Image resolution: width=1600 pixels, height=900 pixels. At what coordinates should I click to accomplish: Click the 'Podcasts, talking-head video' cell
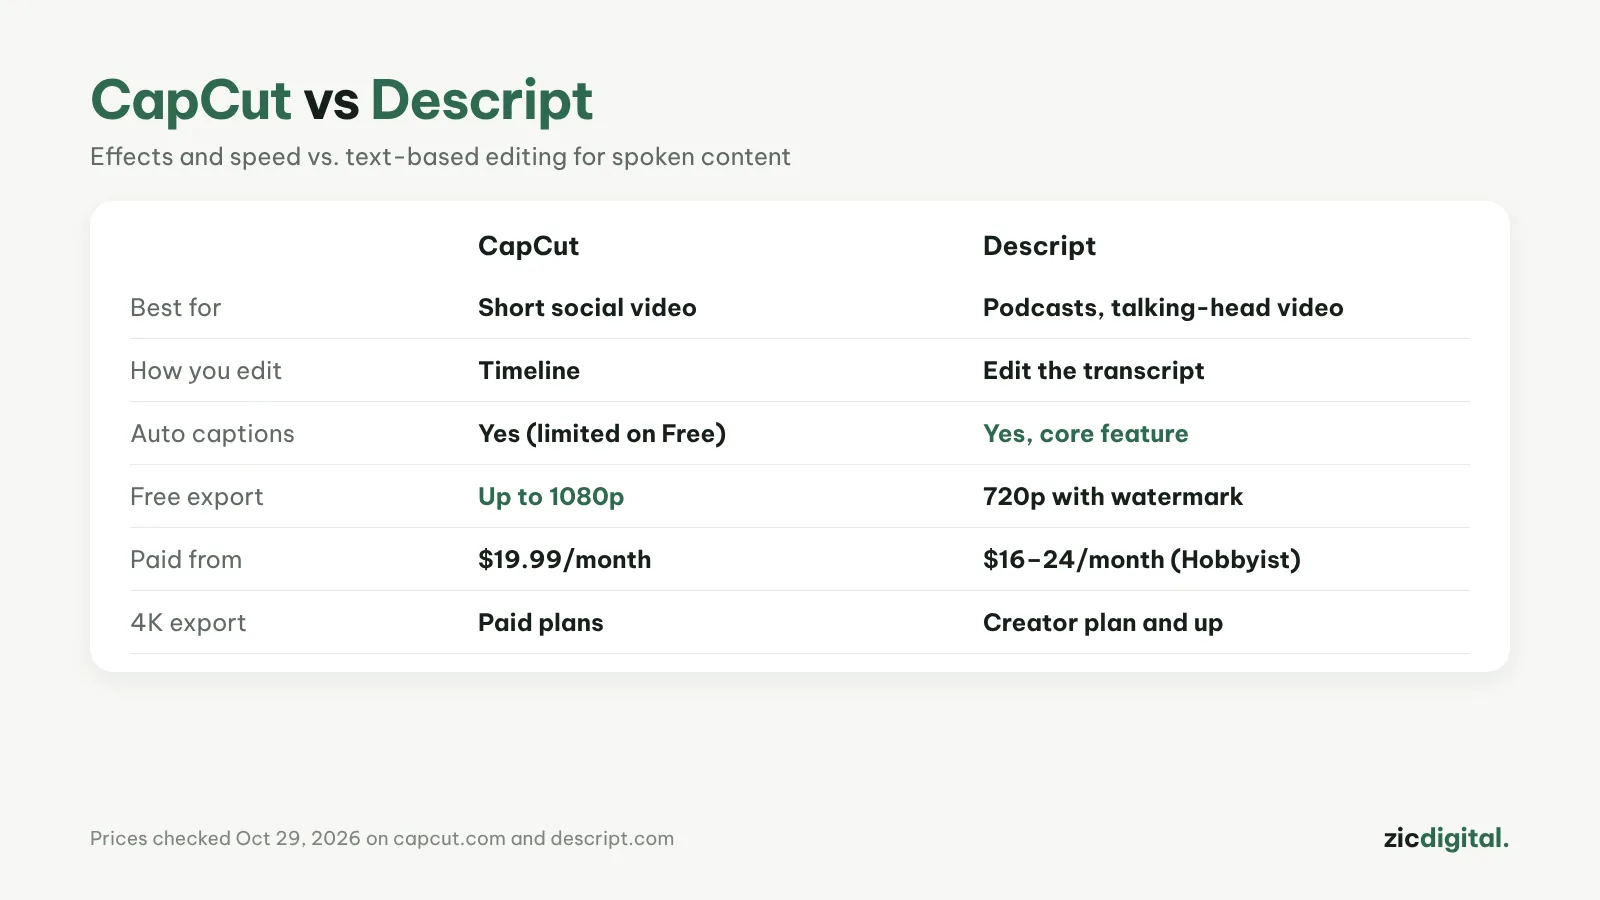[x=1163, y=308]
